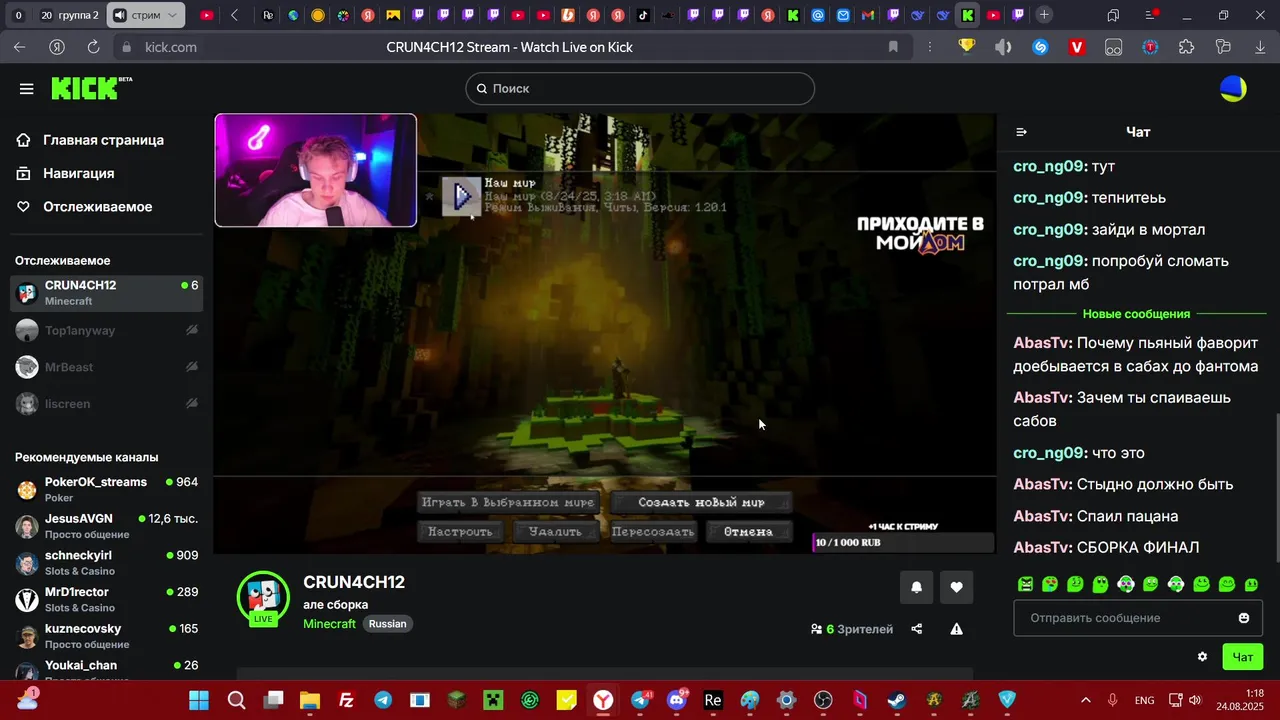Click the Новые сообщения divider label
The width and height of the screenshot is (1280, 720).
click(x=1136, y=314)
